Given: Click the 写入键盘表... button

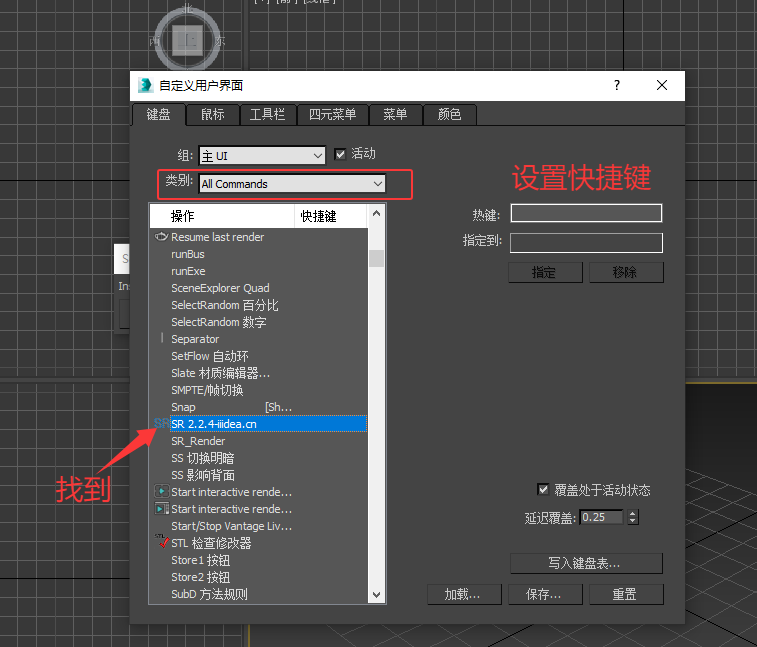Looking at the screenshot, I should pyautogui.click(x=586, y=563).
